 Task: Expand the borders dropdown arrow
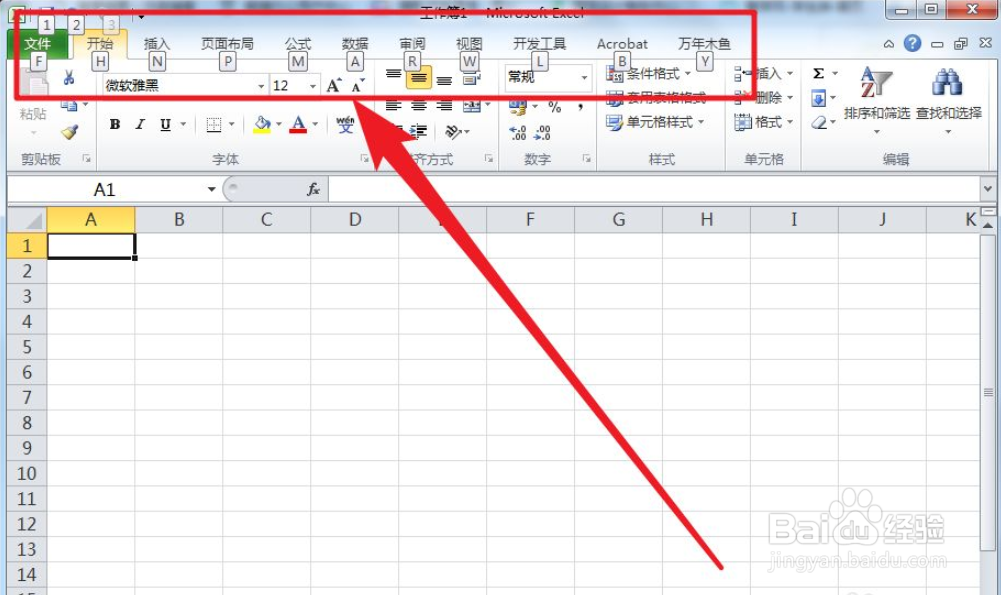(232, 124)
